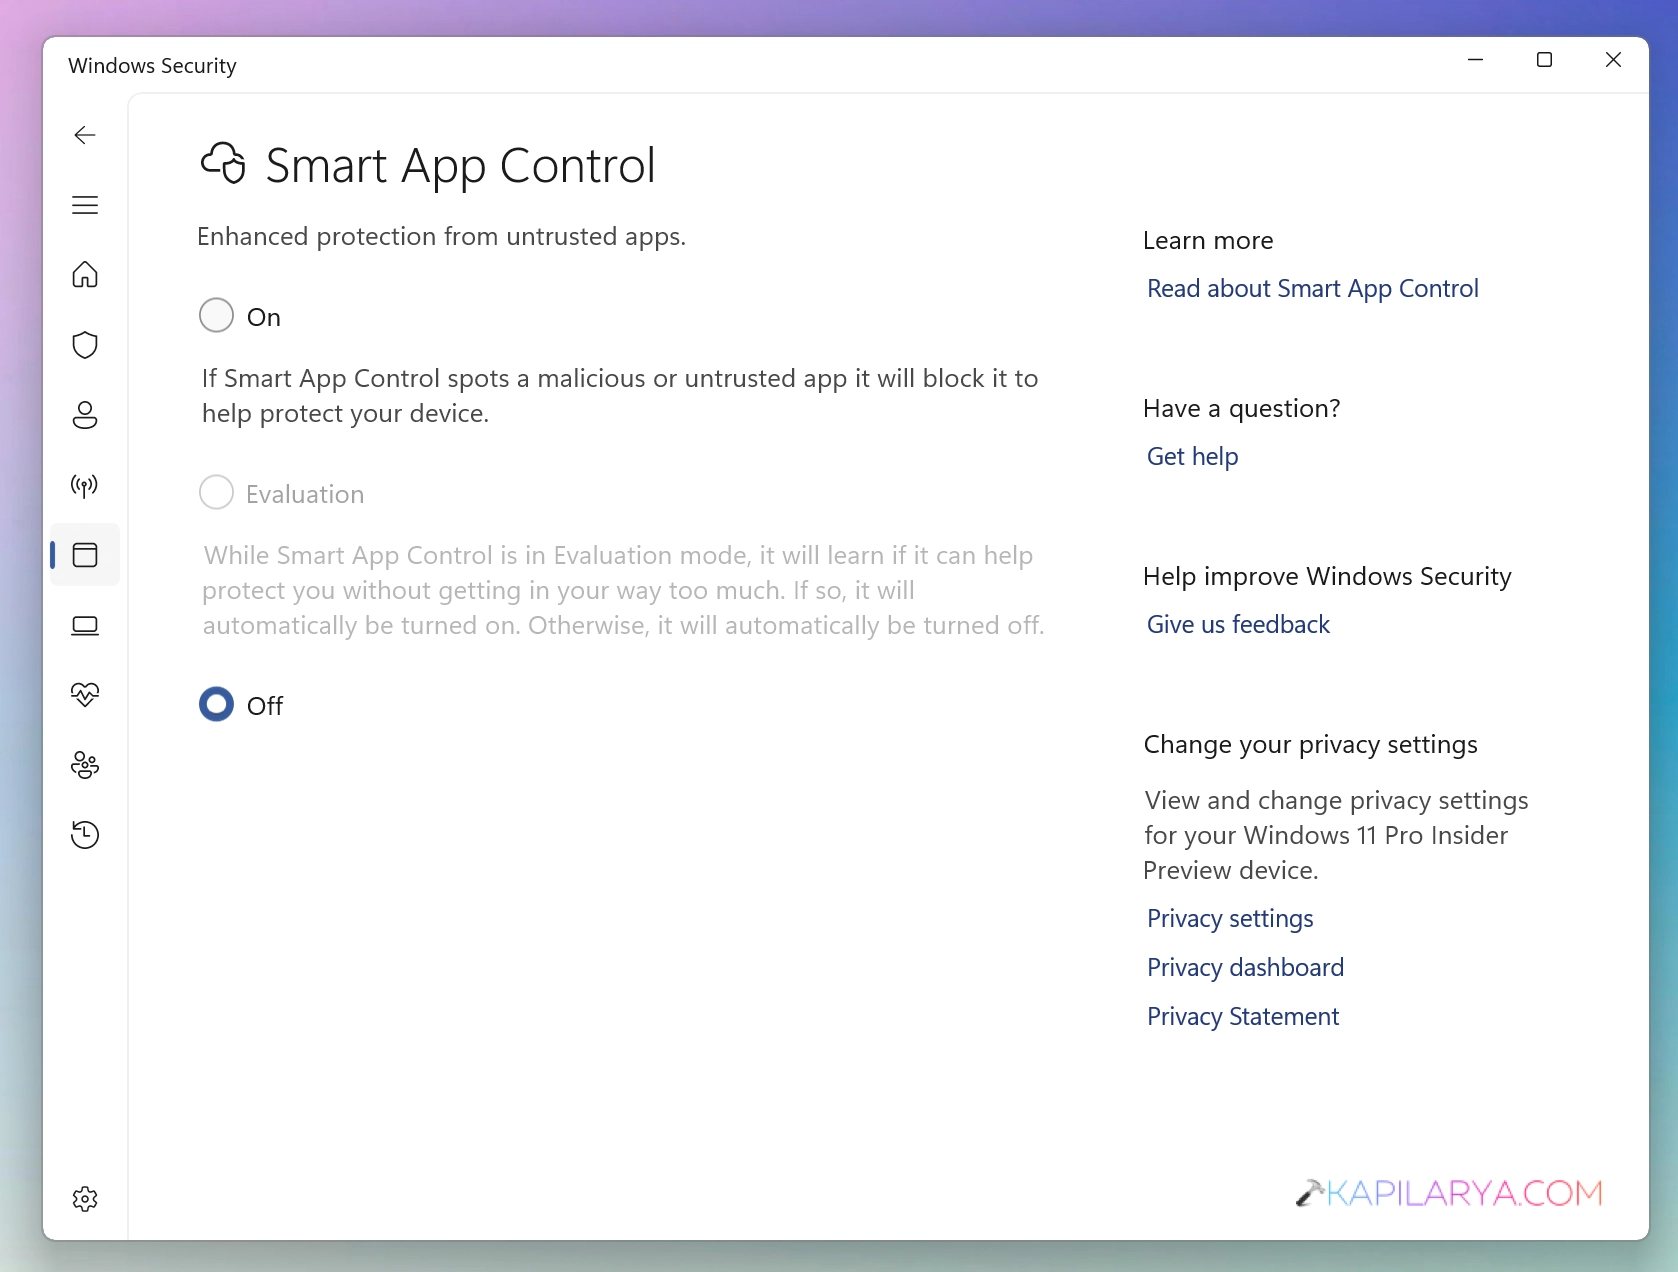Minimize the Windows Security window
The width and height of the screenshot is (1678, 1272).
point(1475,60)
